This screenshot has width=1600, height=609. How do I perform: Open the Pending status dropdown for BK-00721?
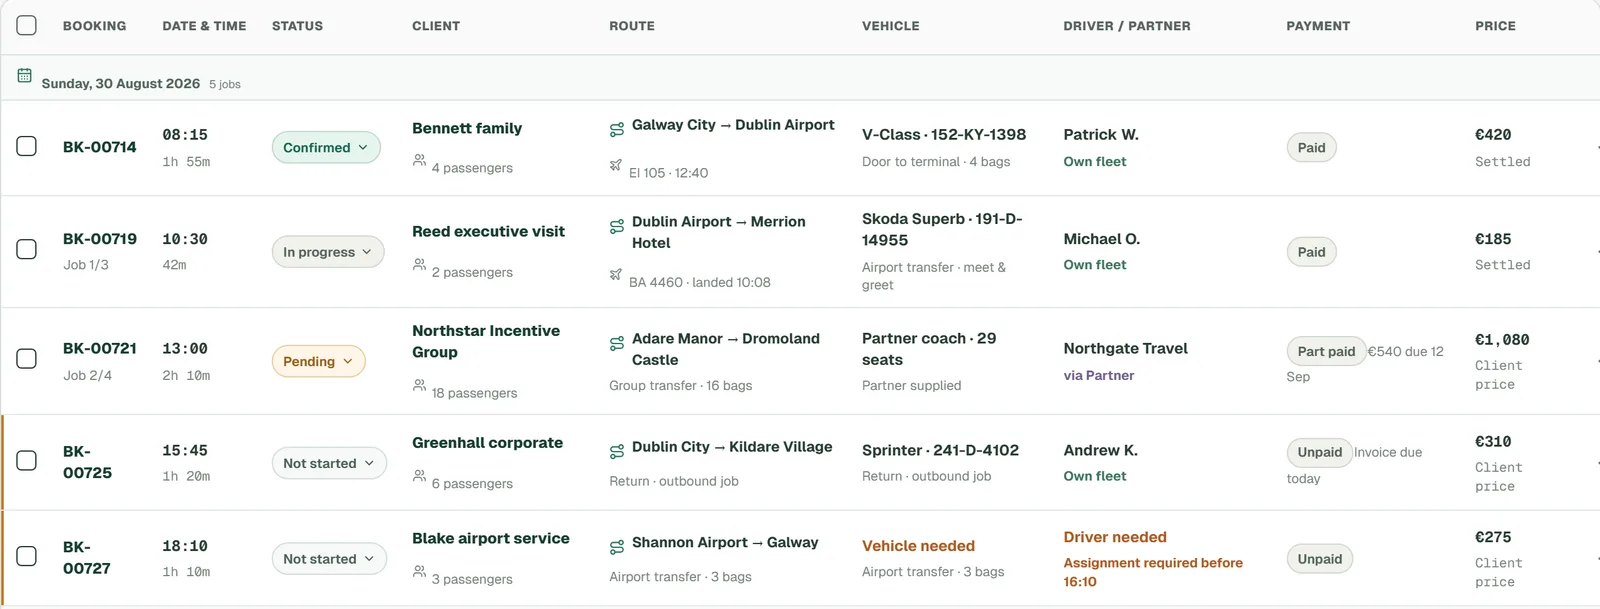[x=318, y=361]
